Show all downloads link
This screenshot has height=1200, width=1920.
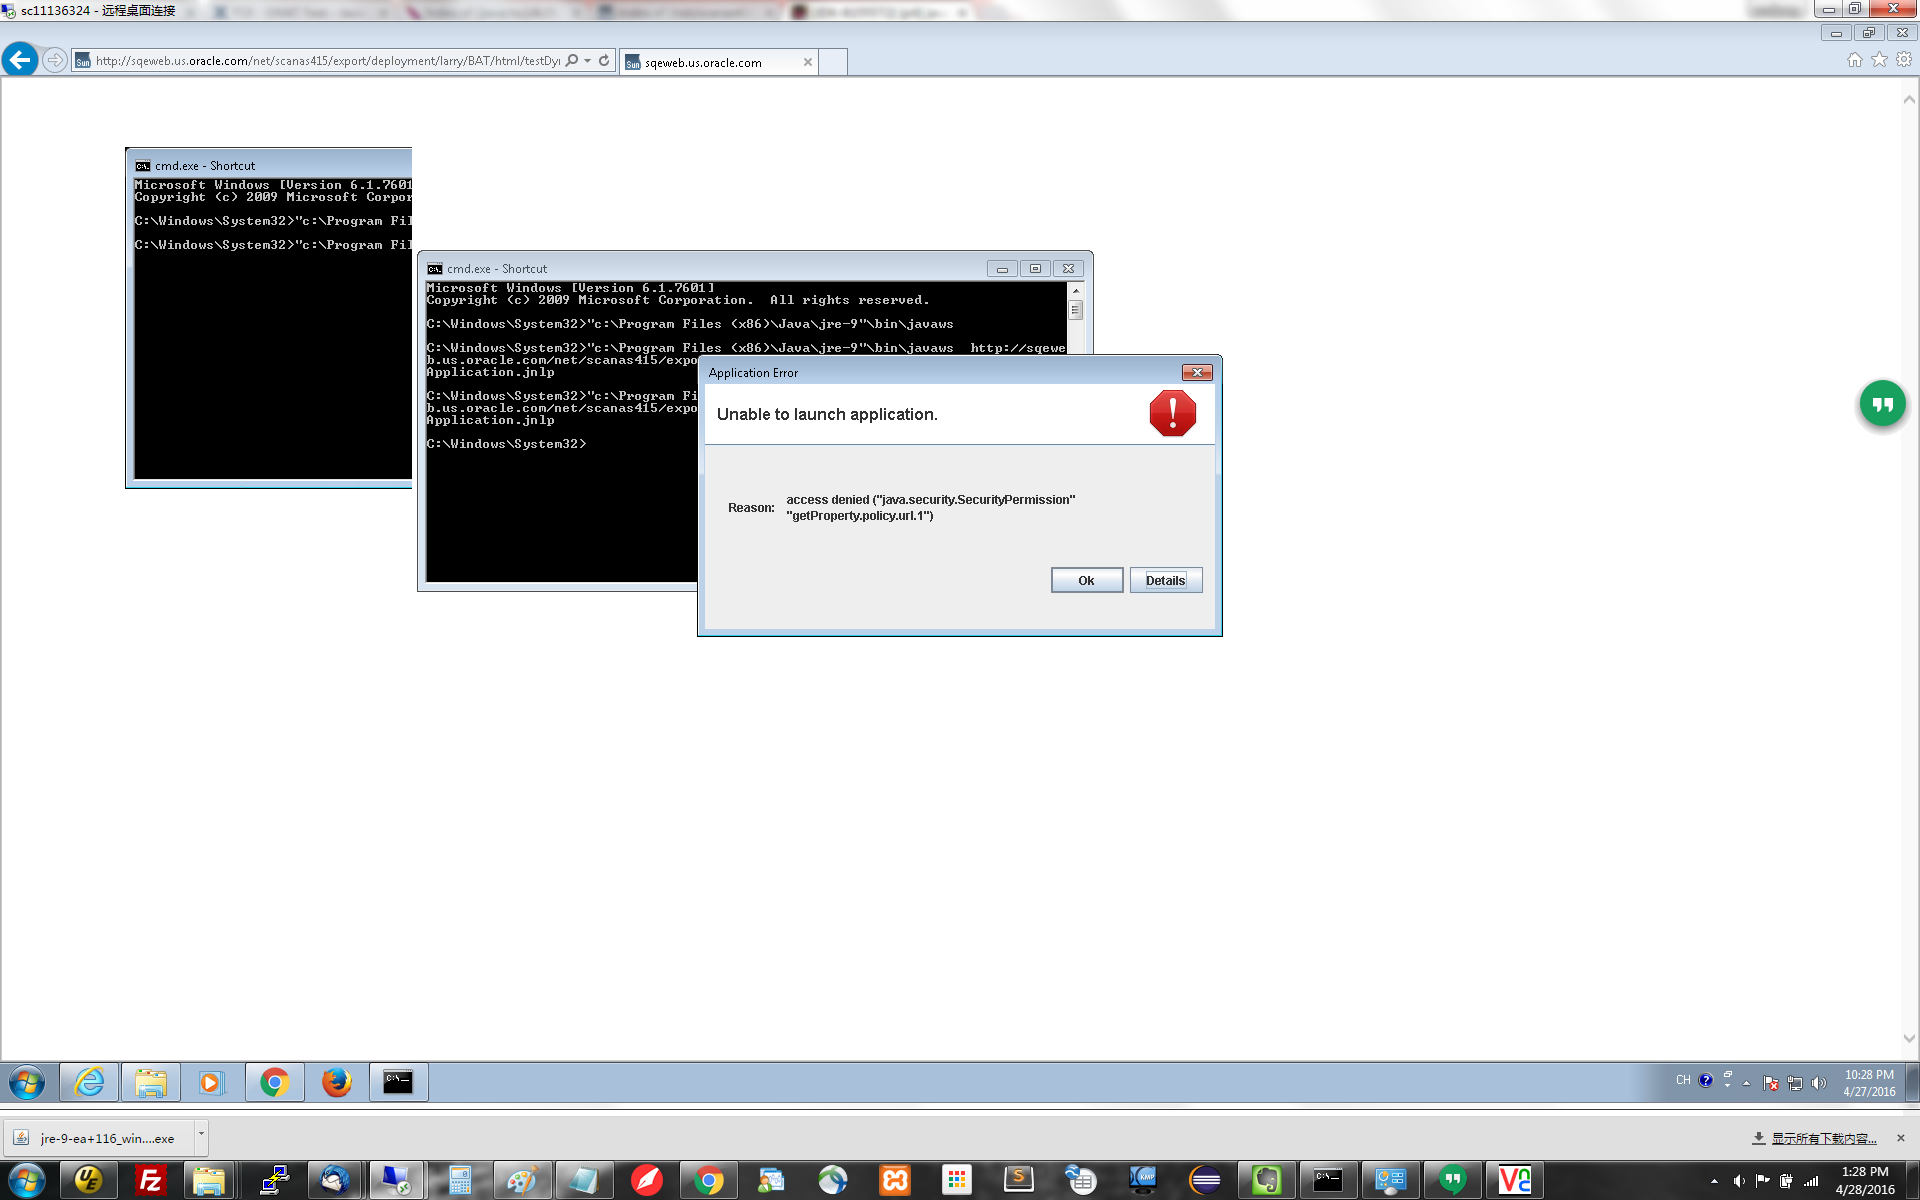pos(1823,1138)
